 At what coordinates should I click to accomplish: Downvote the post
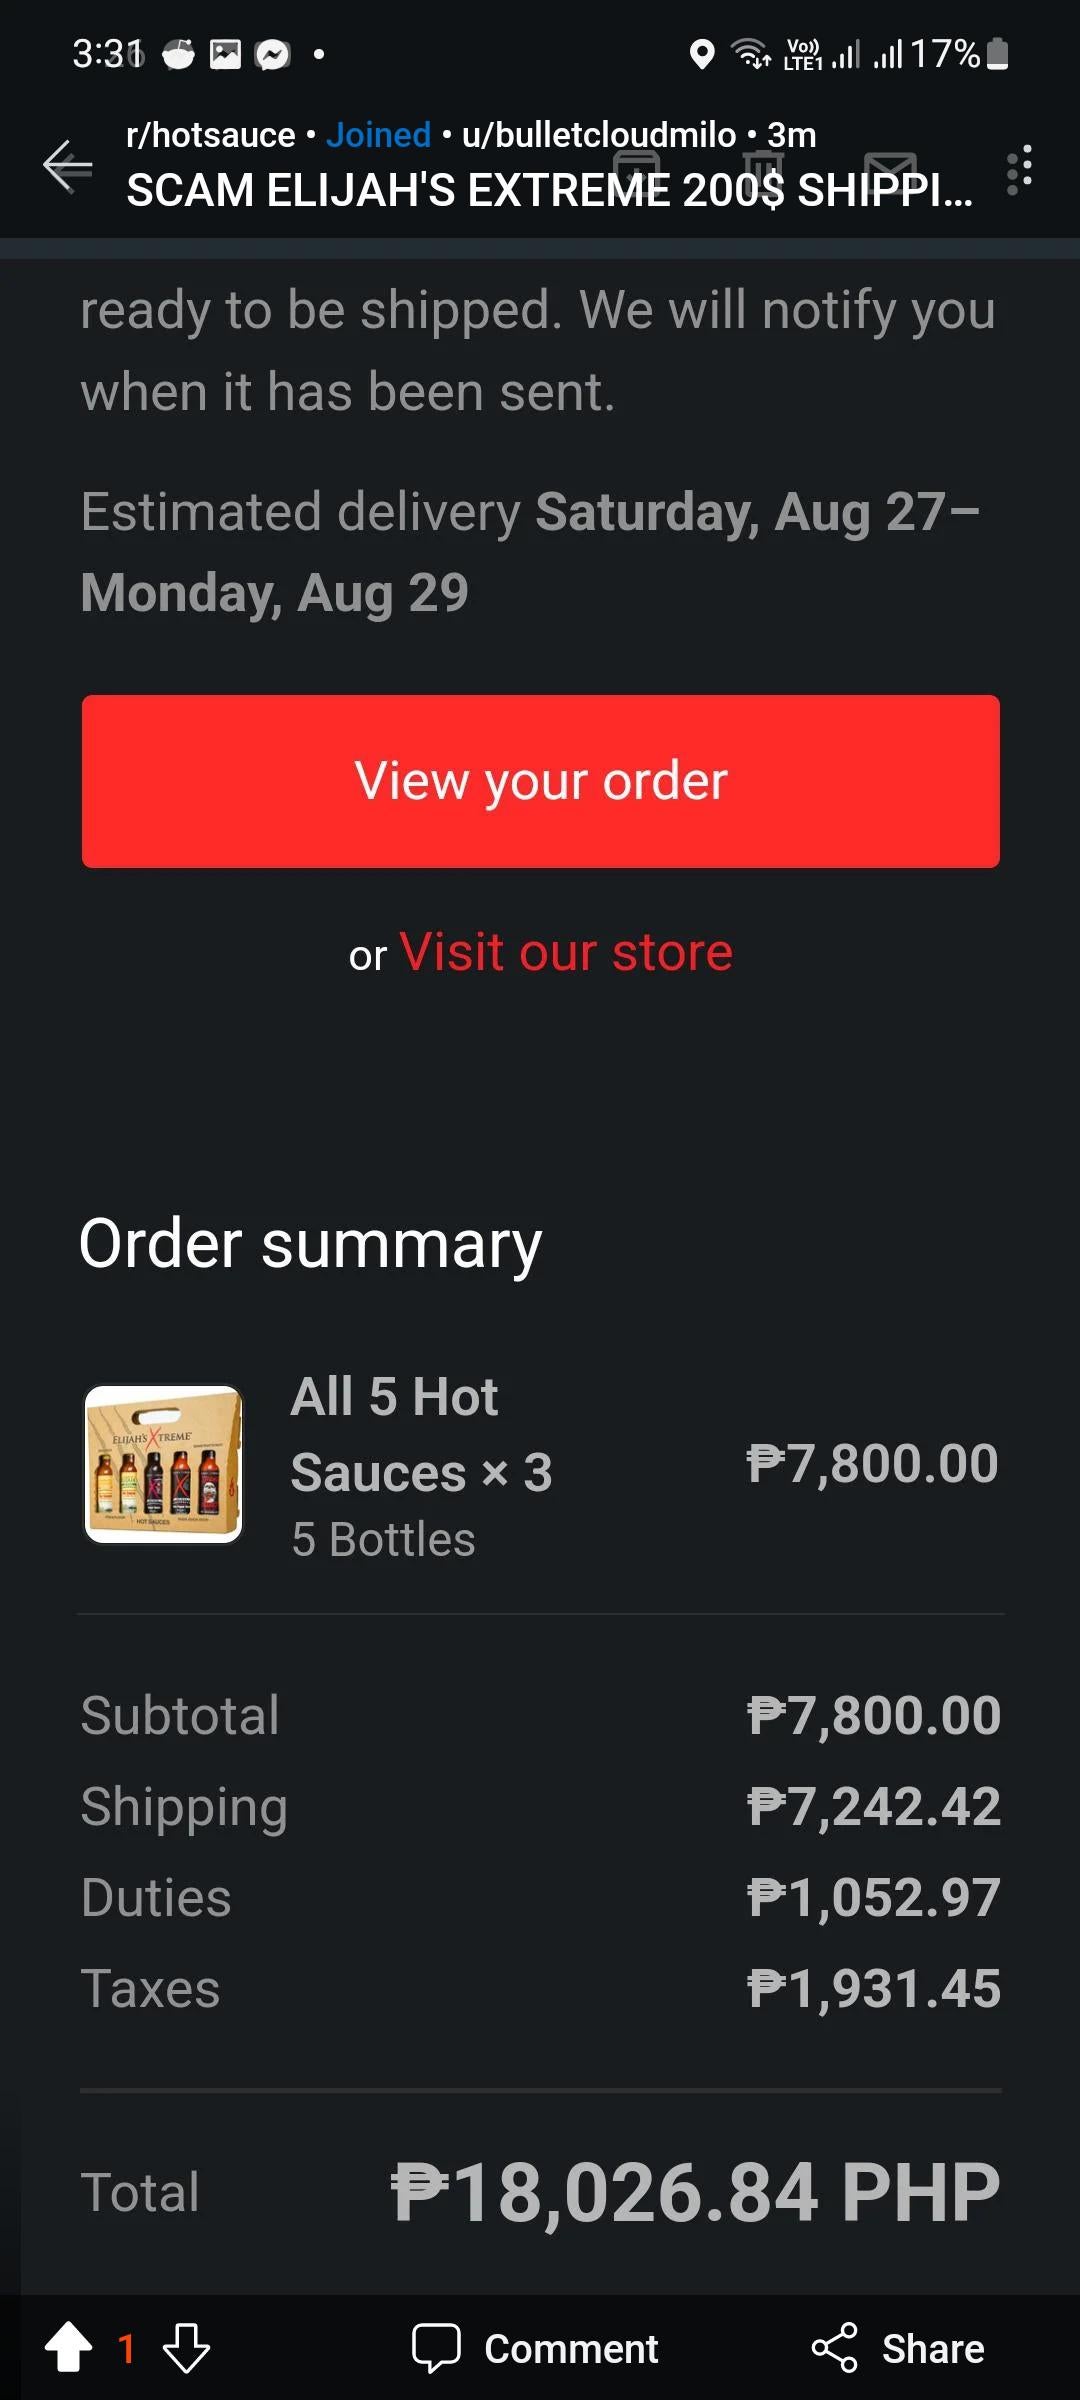(186, 2348)
